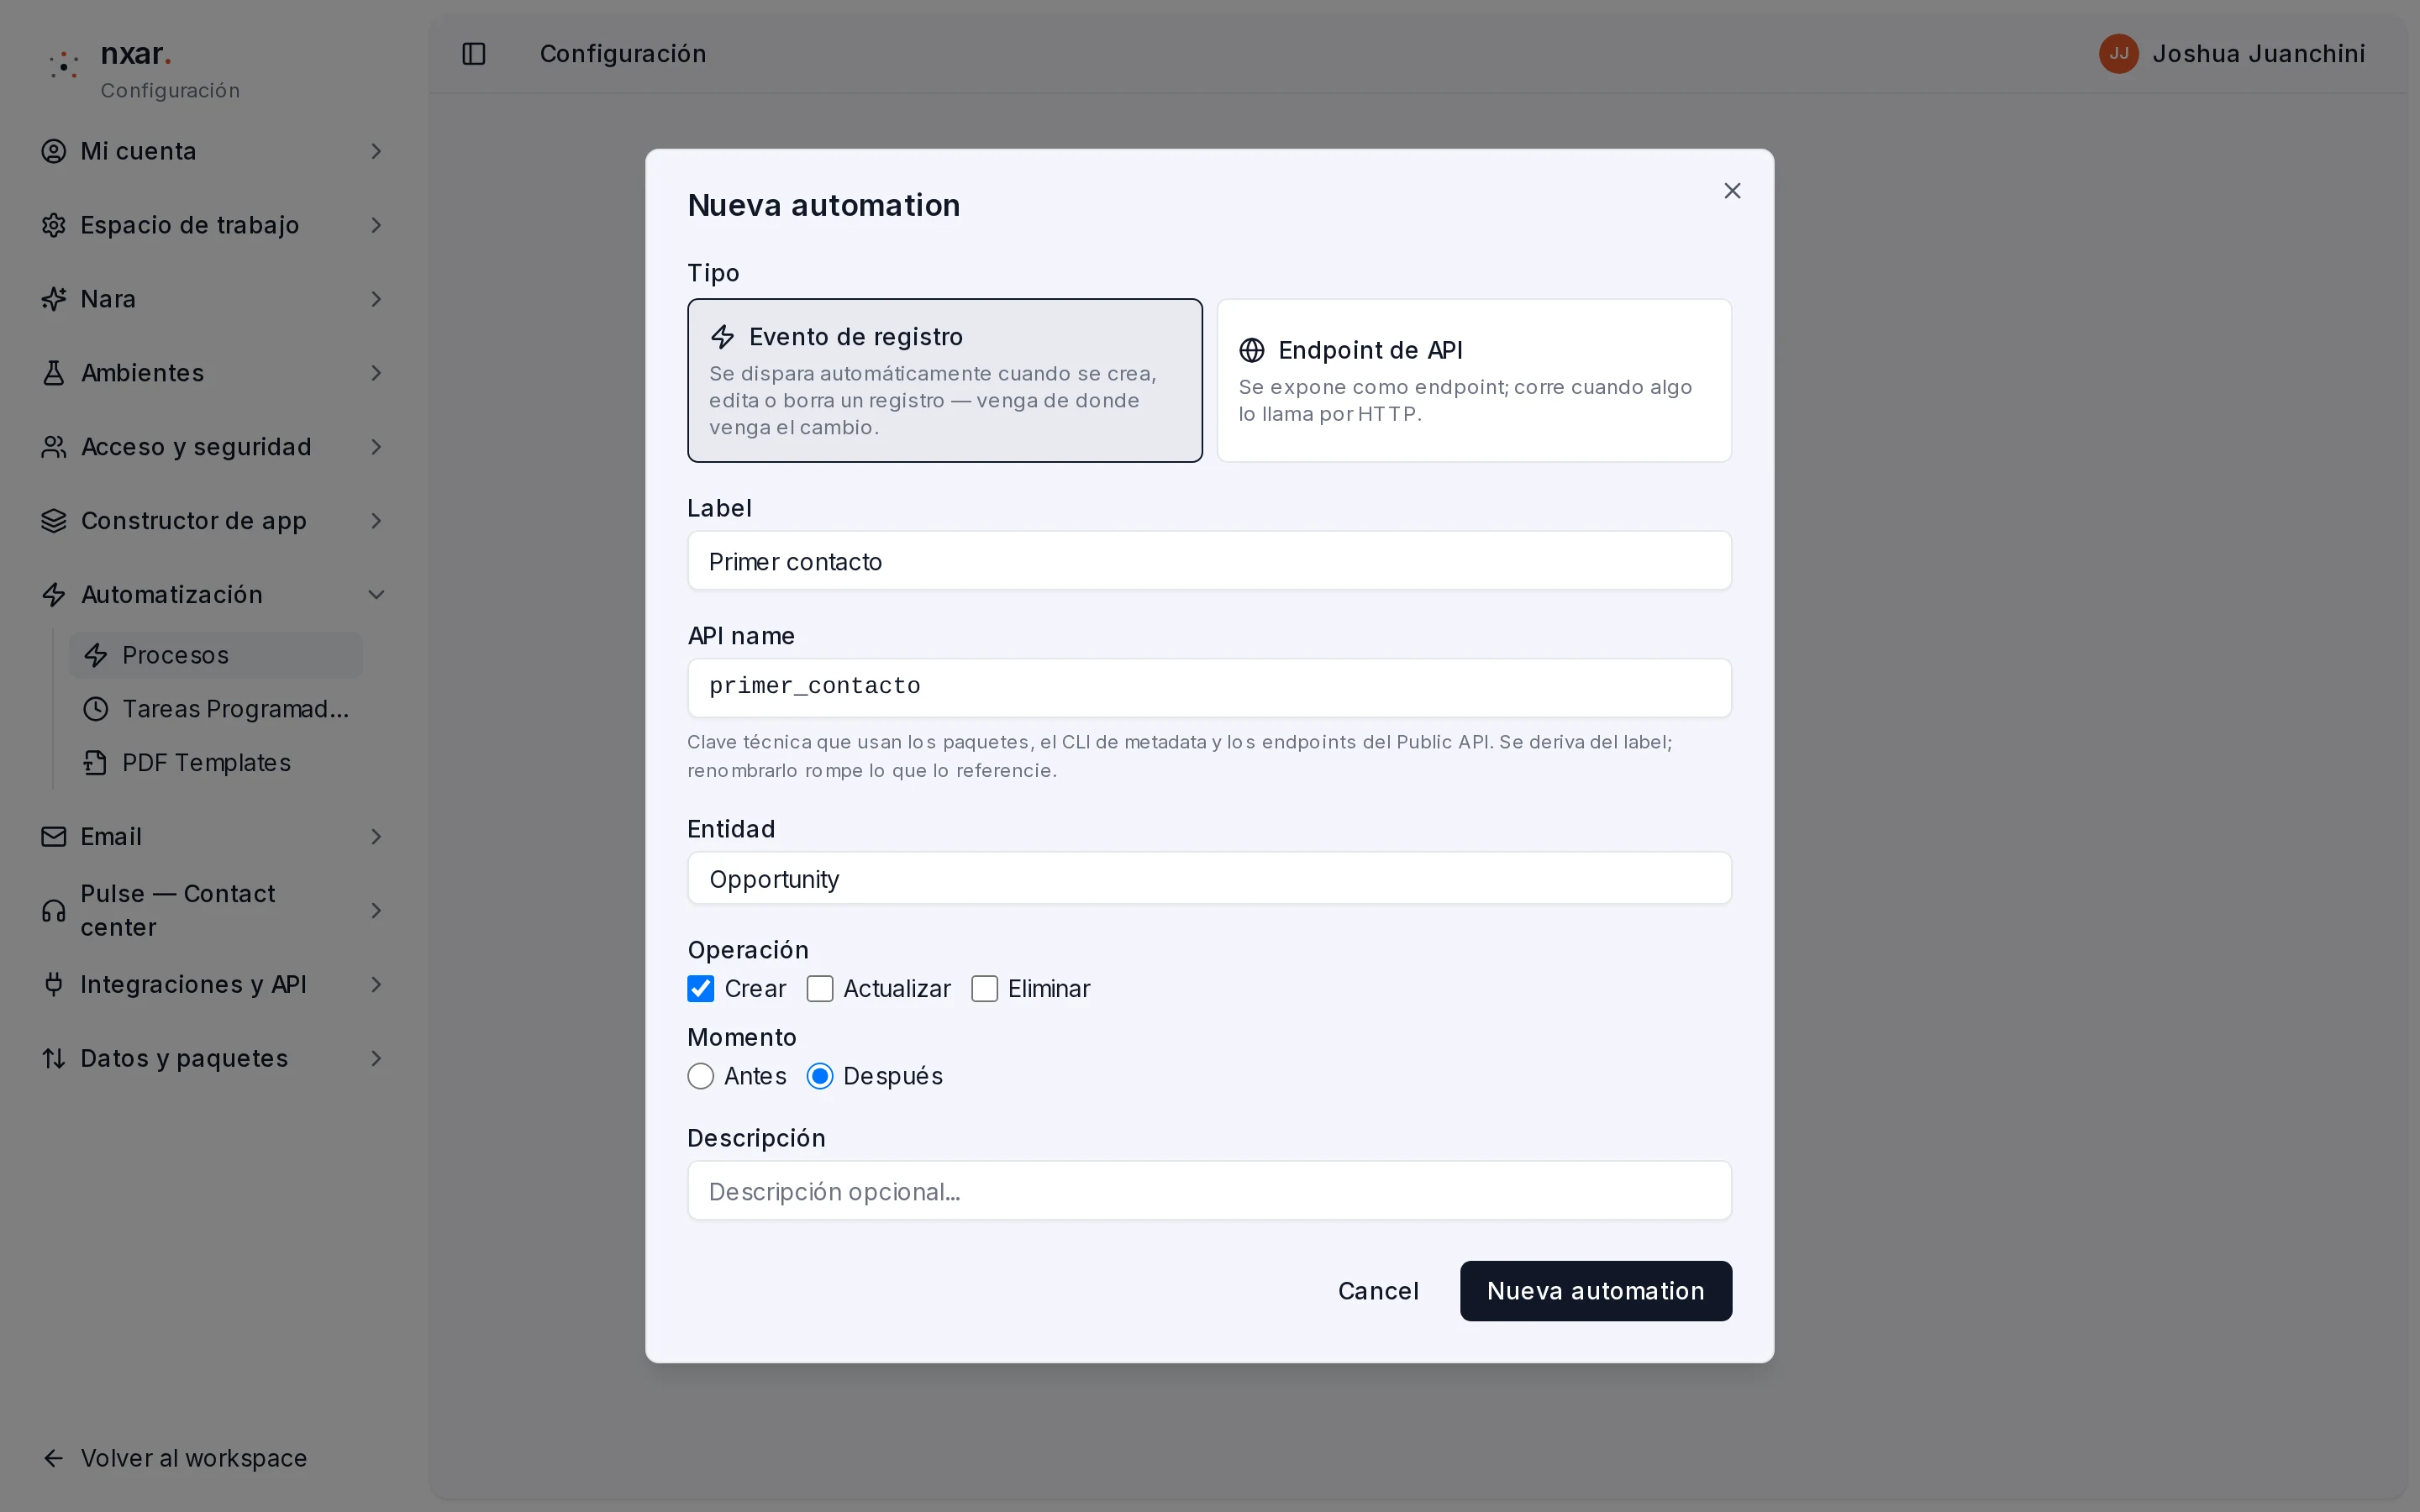Click the Mi cuenta user icon

54,151
